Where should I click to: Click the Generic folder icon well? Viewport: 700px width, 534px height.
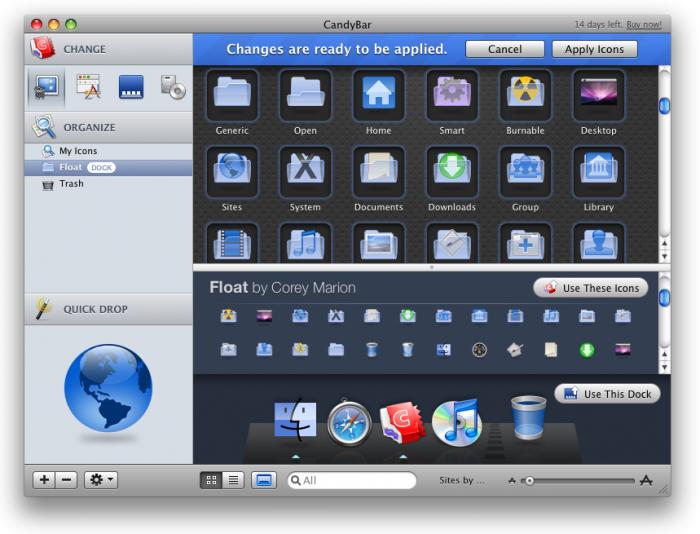click(232, 95)
